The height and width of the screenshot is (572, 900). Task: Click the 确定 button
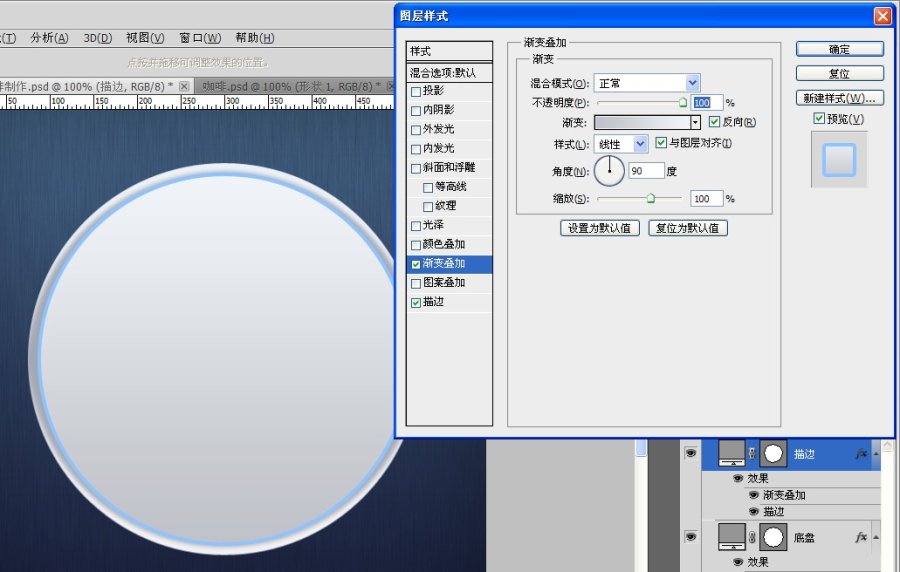[839, 49]
